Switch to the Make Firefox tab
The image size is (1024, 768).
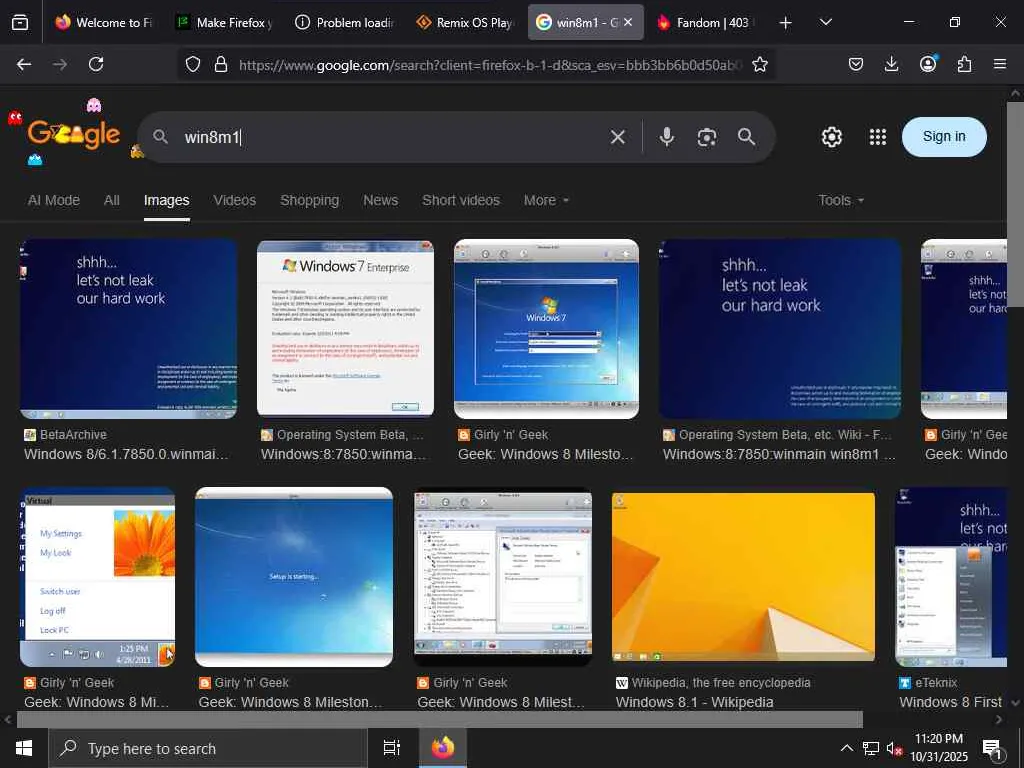[224, 22]
